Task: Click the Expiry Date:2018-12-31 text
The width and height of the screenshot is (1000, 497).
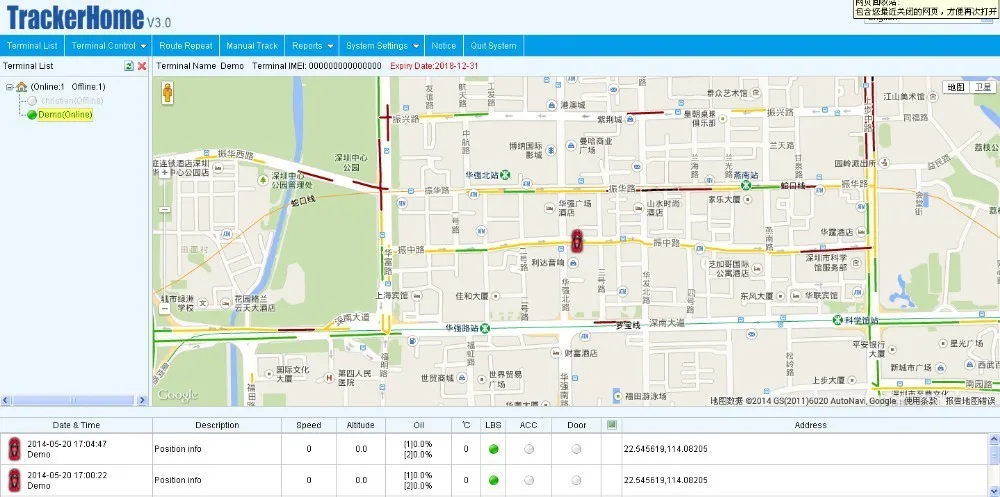Action: [x=434, y=66]
